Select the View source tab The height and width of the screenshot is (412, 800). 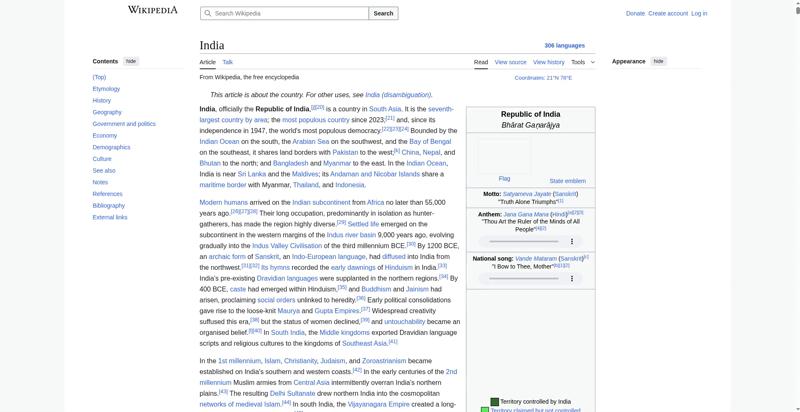[510, 62]
